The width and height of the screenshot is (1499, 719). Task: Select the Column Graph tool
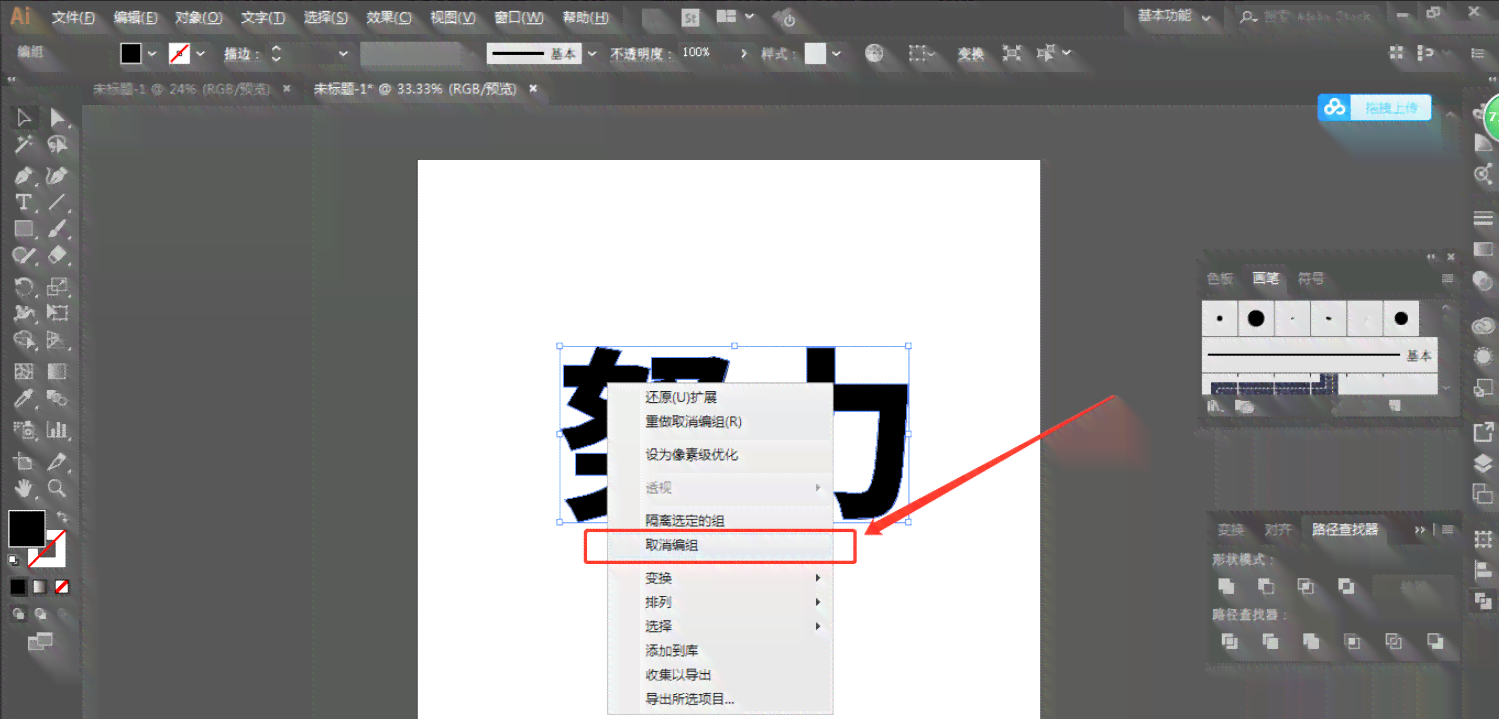pos(58,430)
